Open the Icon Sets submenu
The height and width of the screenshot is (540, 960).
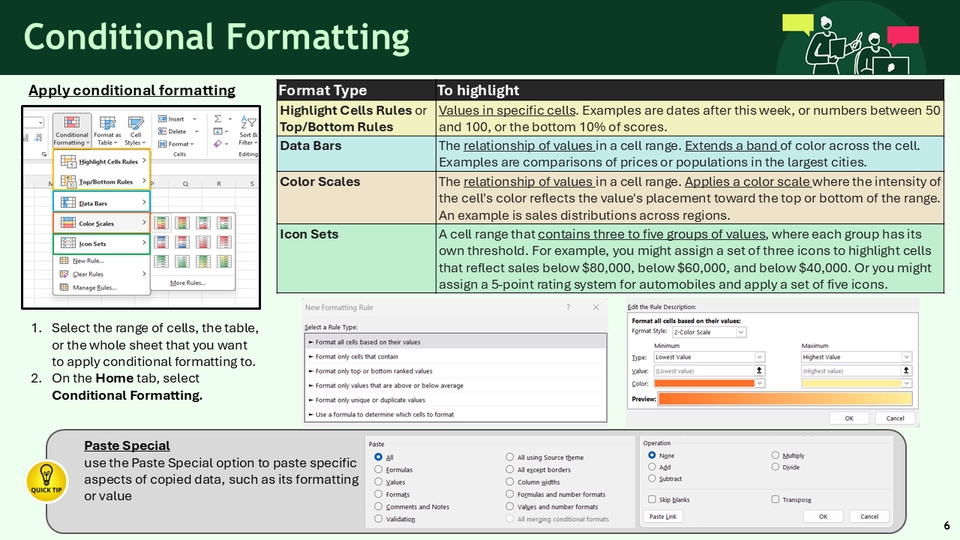click(x=102, y=243)
